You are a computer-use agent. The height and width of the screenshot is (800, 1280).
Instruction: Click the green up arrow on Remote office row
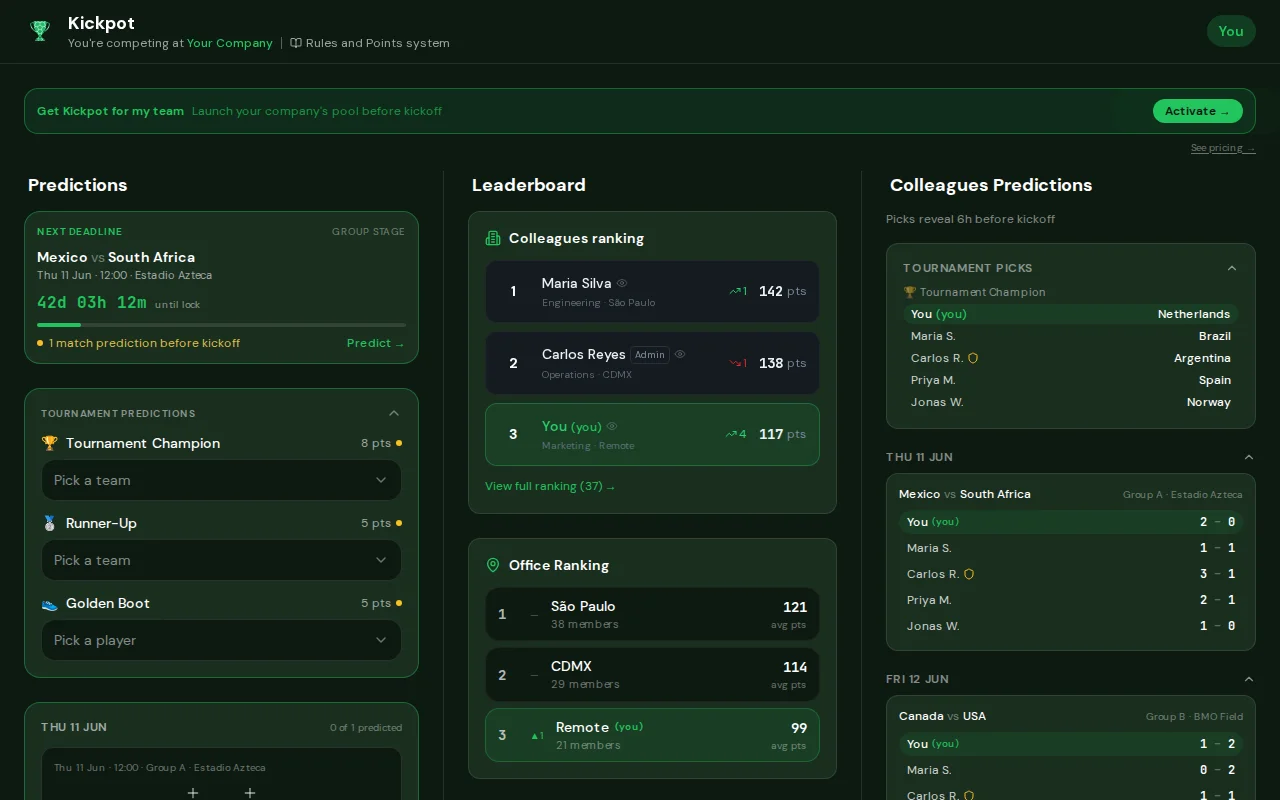point(537,736)
